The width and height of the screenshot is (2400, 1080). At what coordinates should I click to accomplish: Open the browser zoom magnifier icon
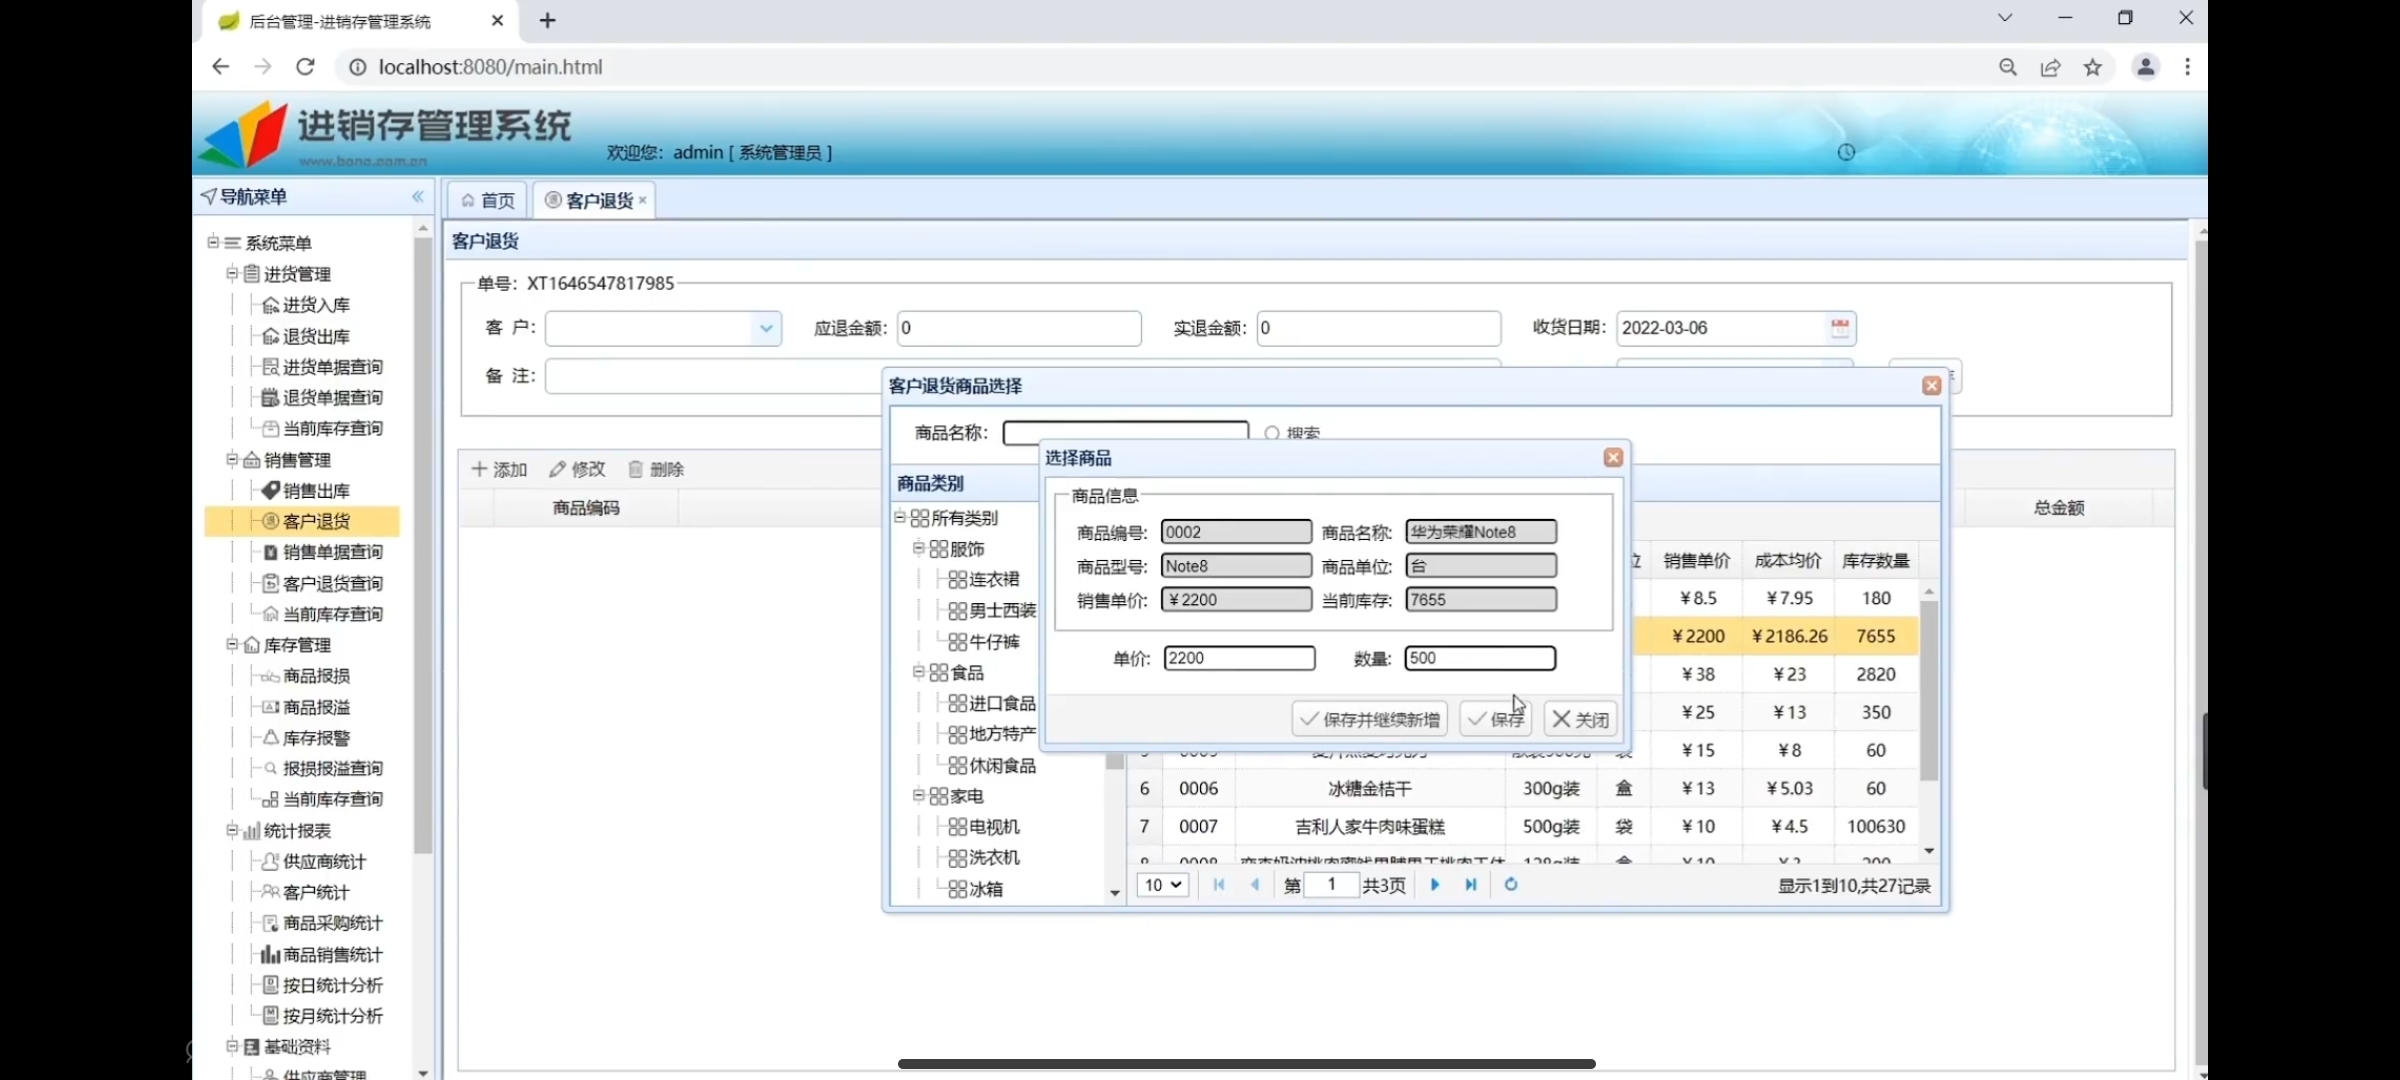point(2008,67)
